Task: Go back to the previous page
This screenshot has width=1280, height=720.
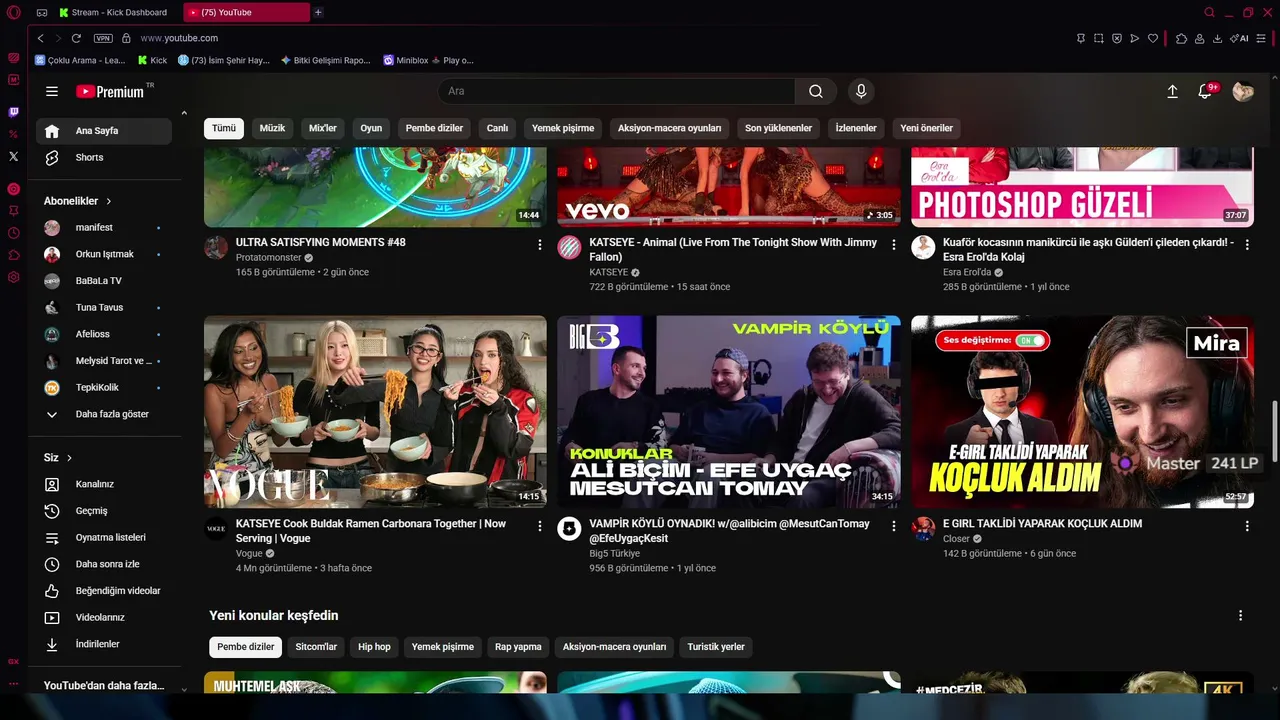Action: 41,38
